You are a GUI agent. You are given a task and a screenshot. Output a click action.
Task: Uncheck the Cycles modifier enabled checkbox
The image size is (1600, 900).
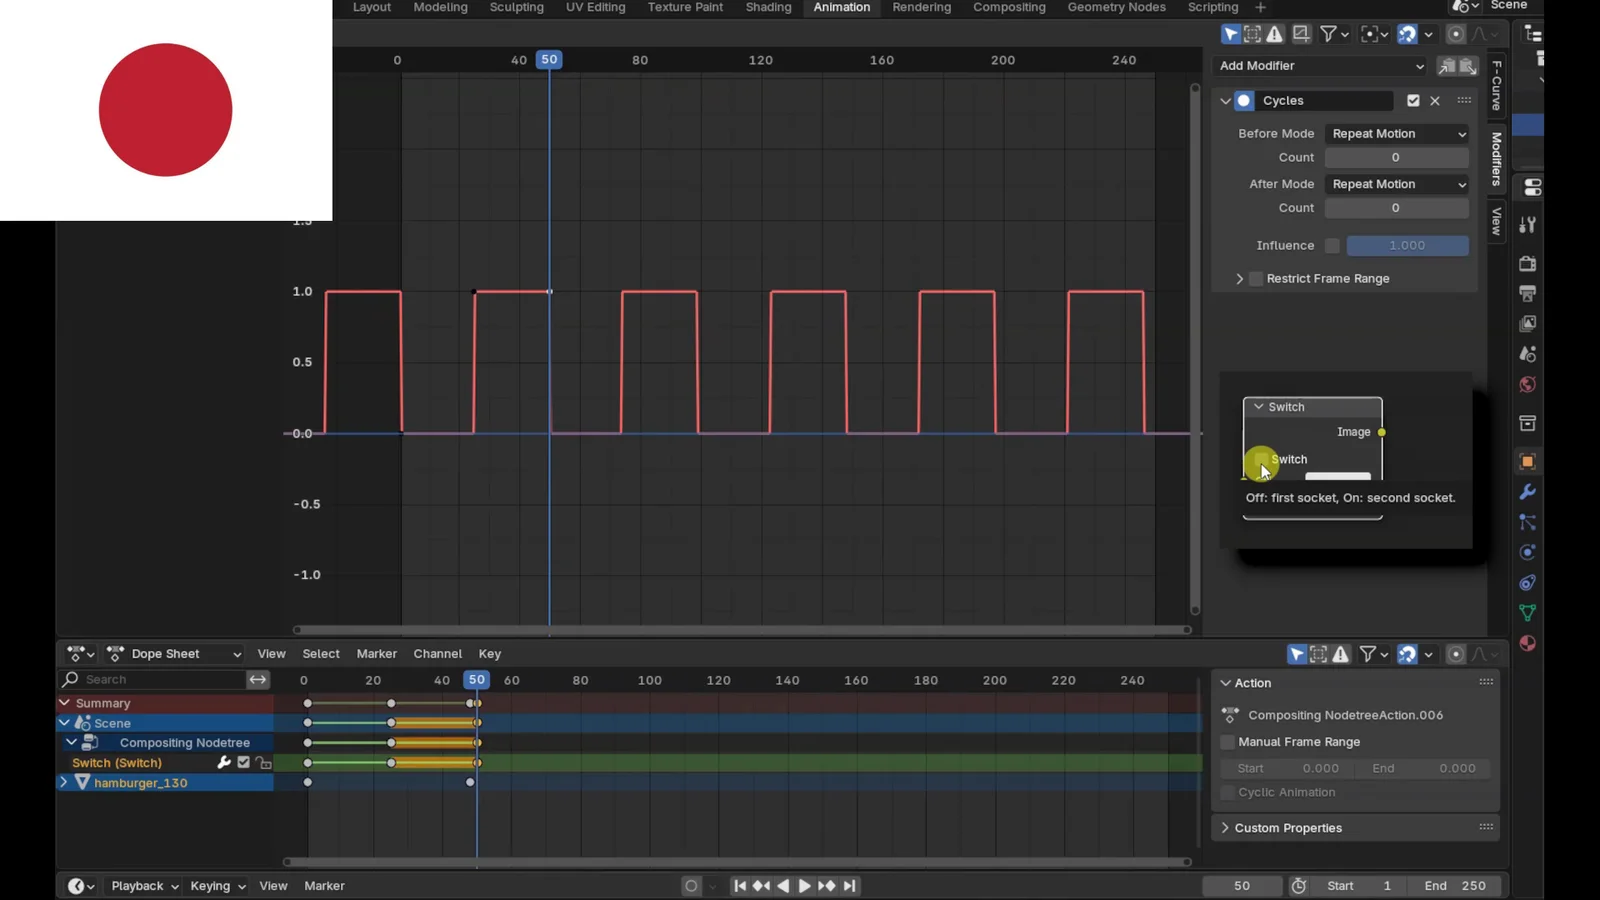(x=1413, y=101)
